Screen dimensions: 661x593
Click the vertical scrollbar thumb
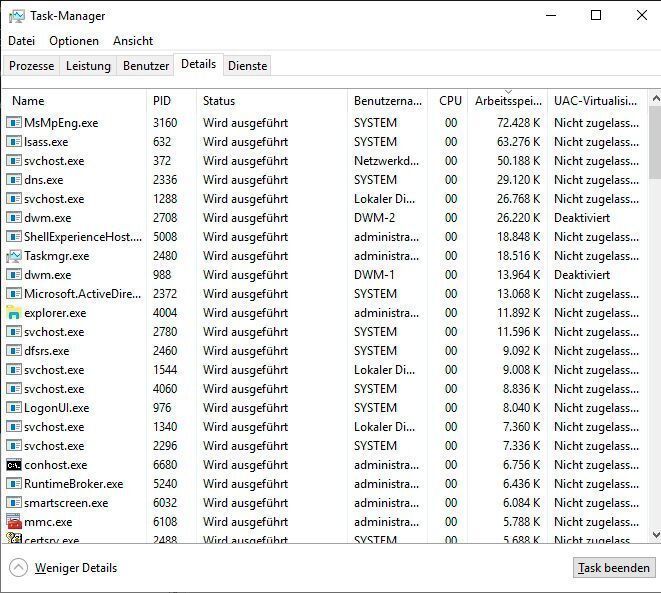pos(656,143)
